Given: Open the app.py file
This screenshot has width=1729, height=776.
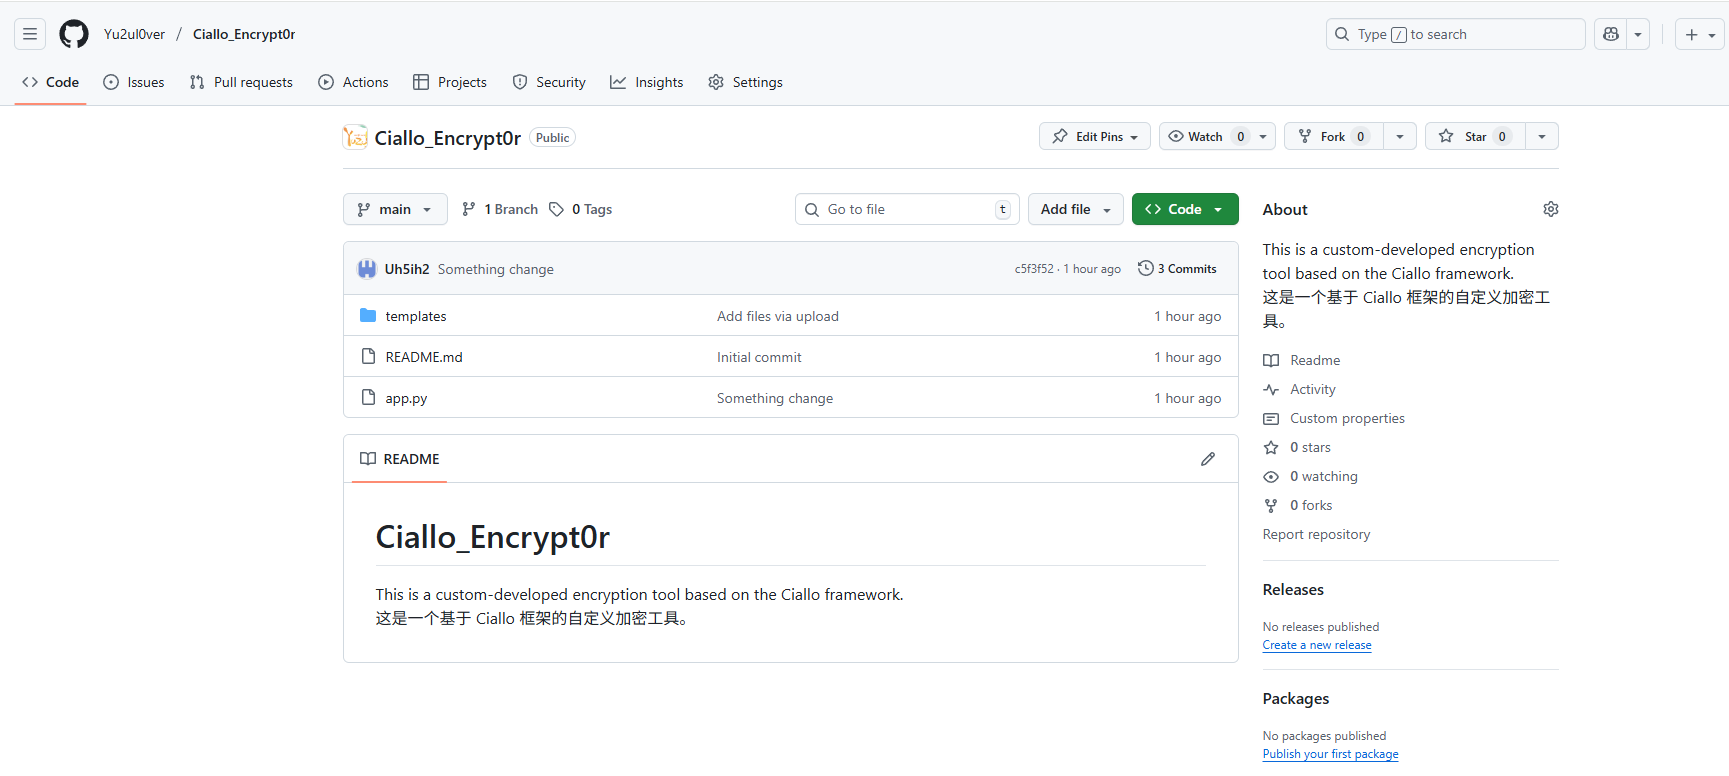Looking at the screenshot, I should tap(406, 398).
